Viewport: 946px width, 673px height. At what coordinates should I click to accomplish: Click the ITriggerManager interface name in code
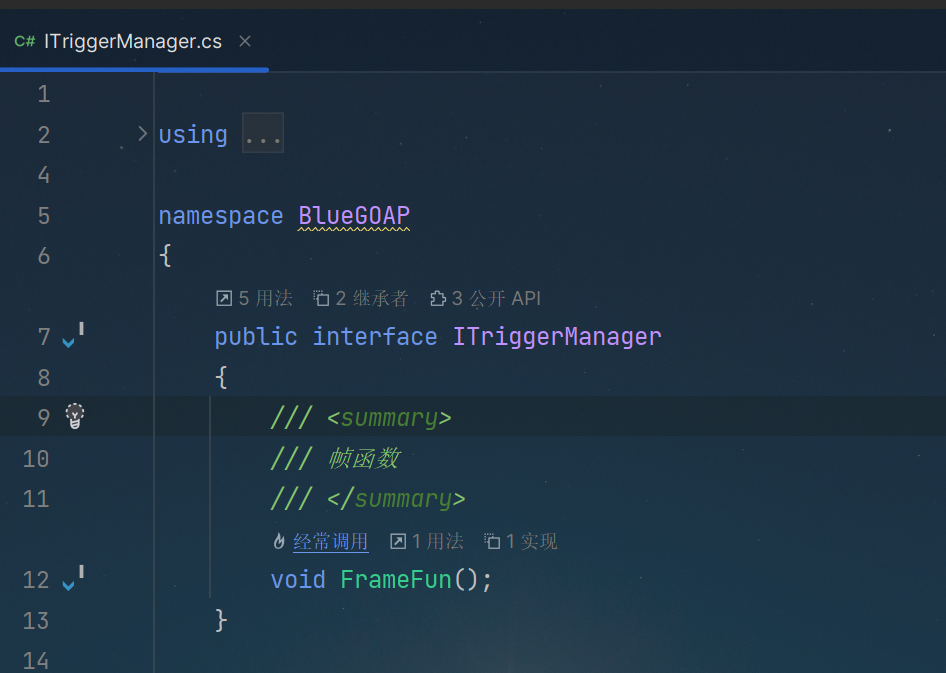pos(557,336)
